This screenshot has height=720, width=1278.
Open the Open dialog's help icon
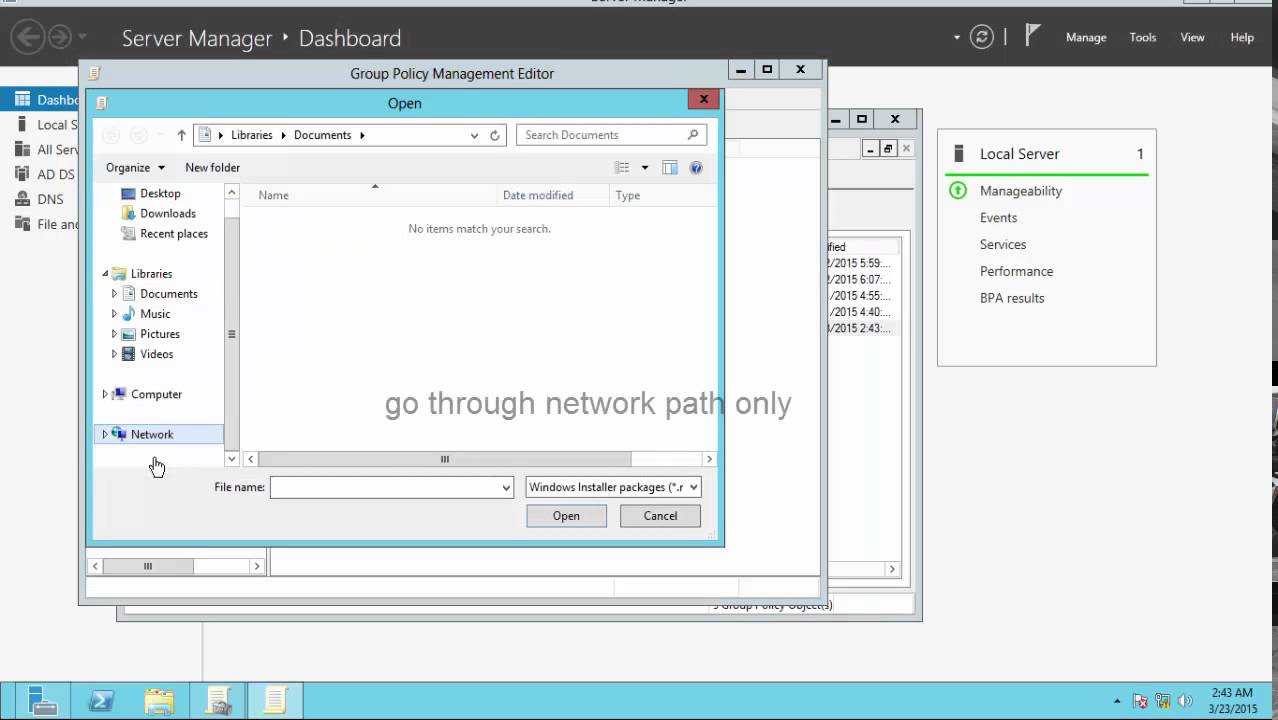coord(696,168)
